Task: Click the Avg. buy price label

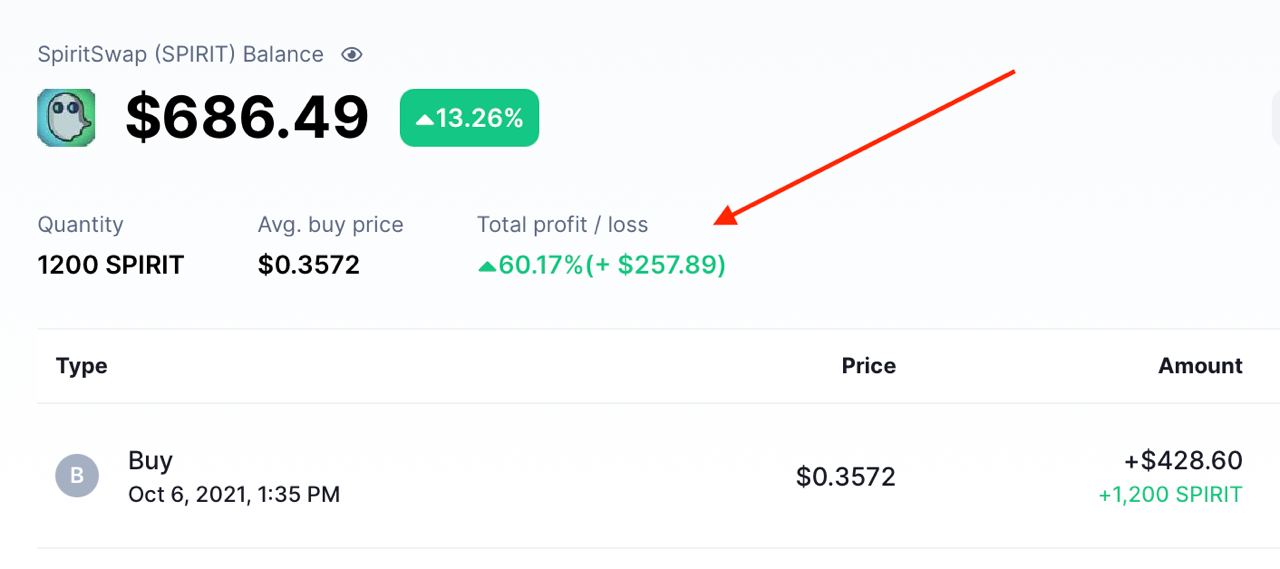Action: point(330,225)
